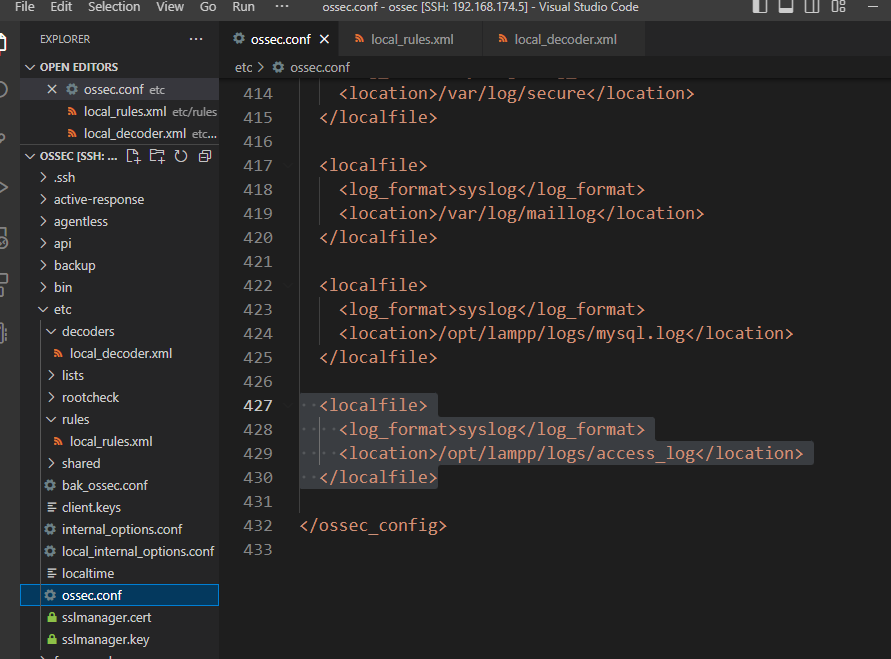The image size is (891, 659).
Task: Fold localfile block at line 427
Action: (289, 405)
